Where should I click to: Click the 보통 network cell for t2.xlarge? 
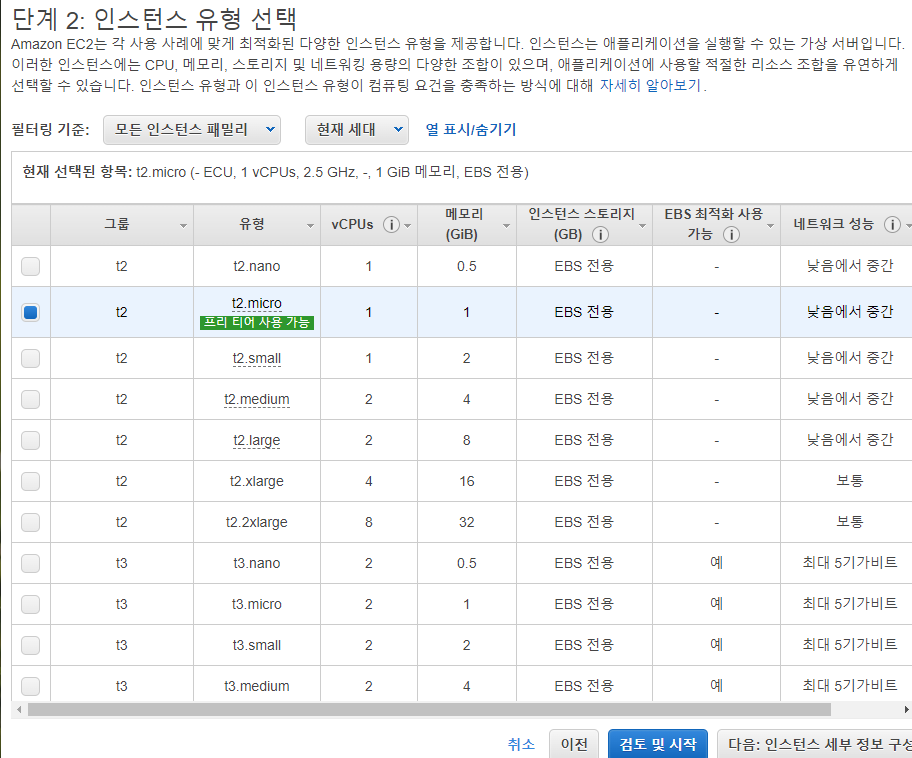click(850, 481)
